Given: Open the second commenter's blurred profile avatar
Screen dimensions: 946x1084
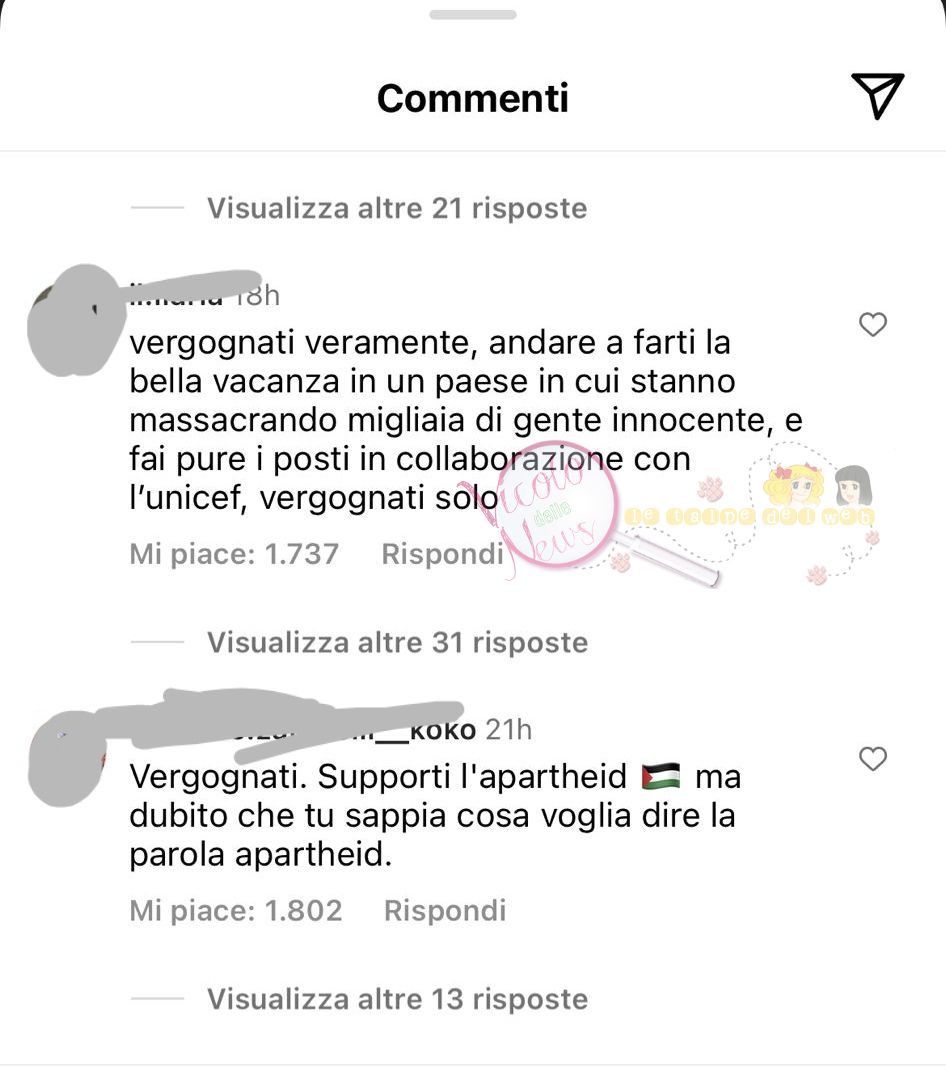Looking at the screenshot, I should 66,758.
